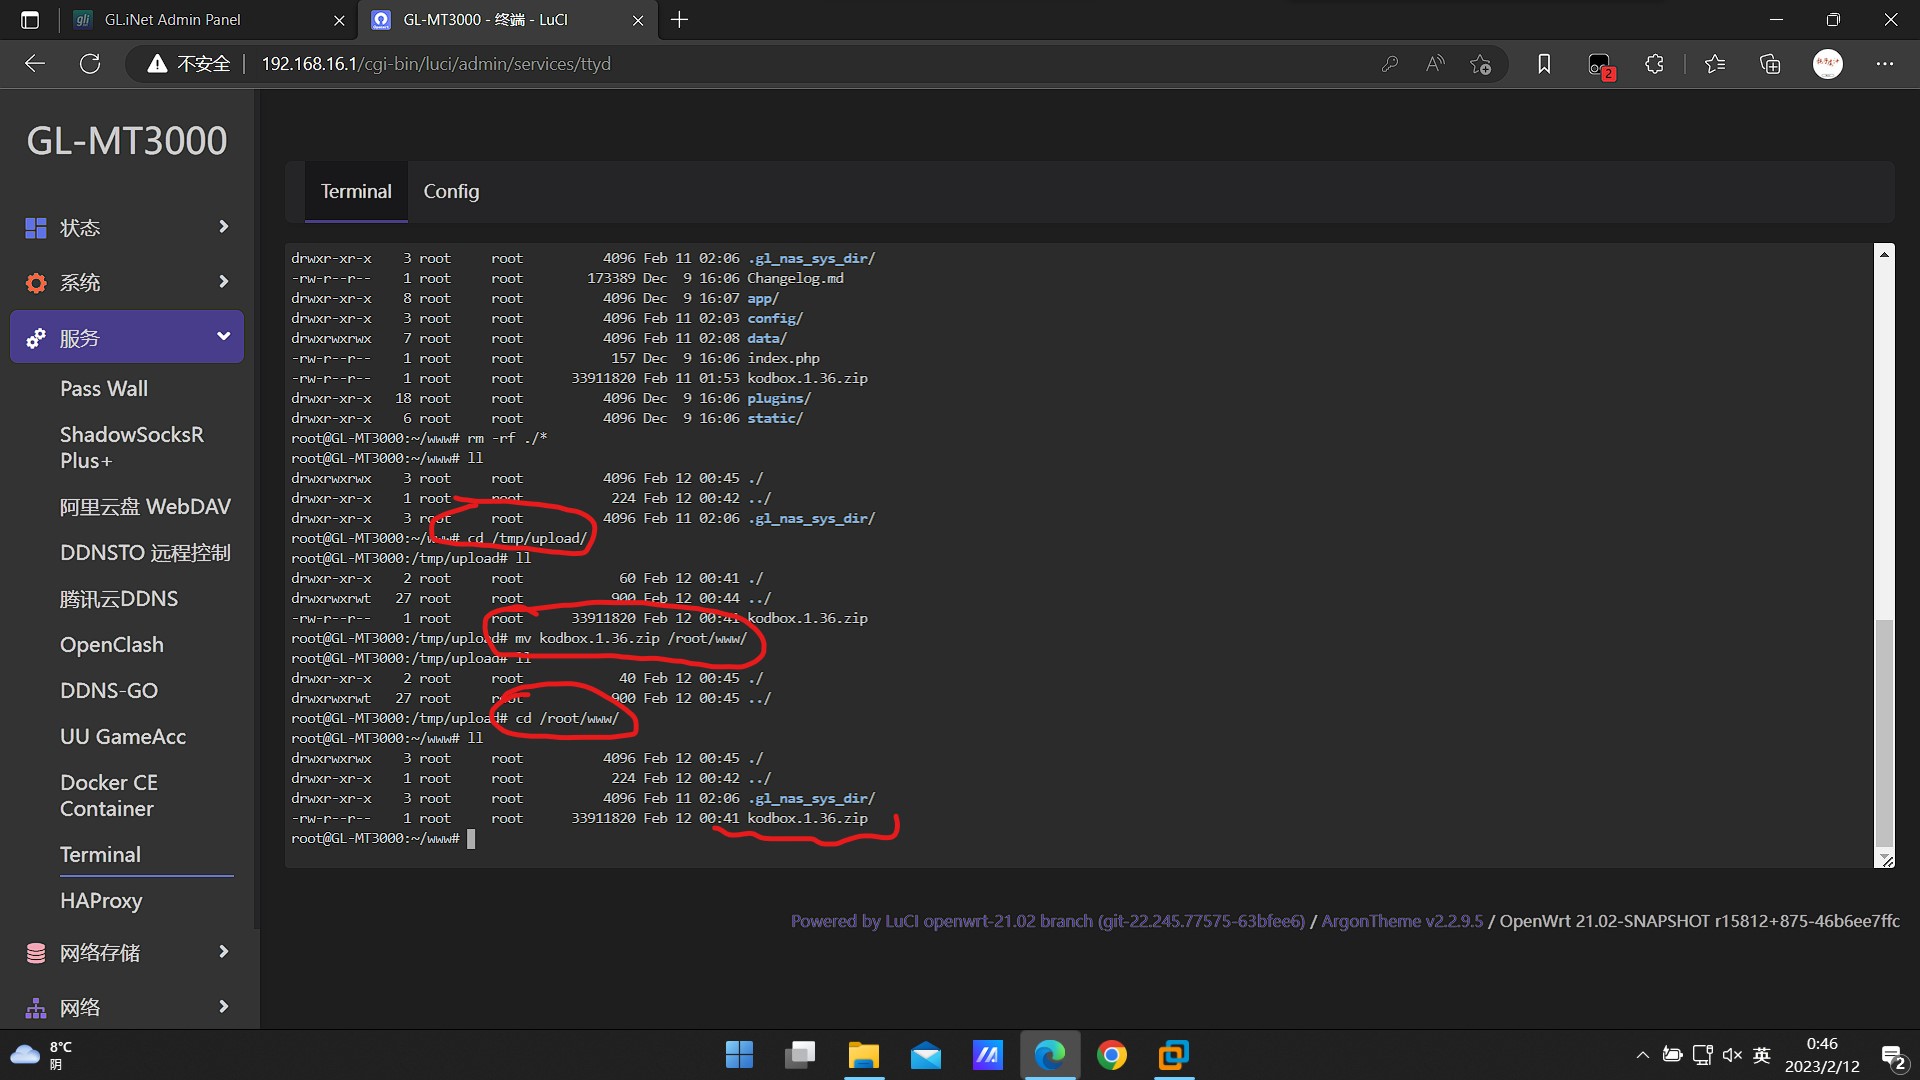Expand the 系统 menu chevron
Viewport: 1920px width, 1080px height.
point(223,282)
